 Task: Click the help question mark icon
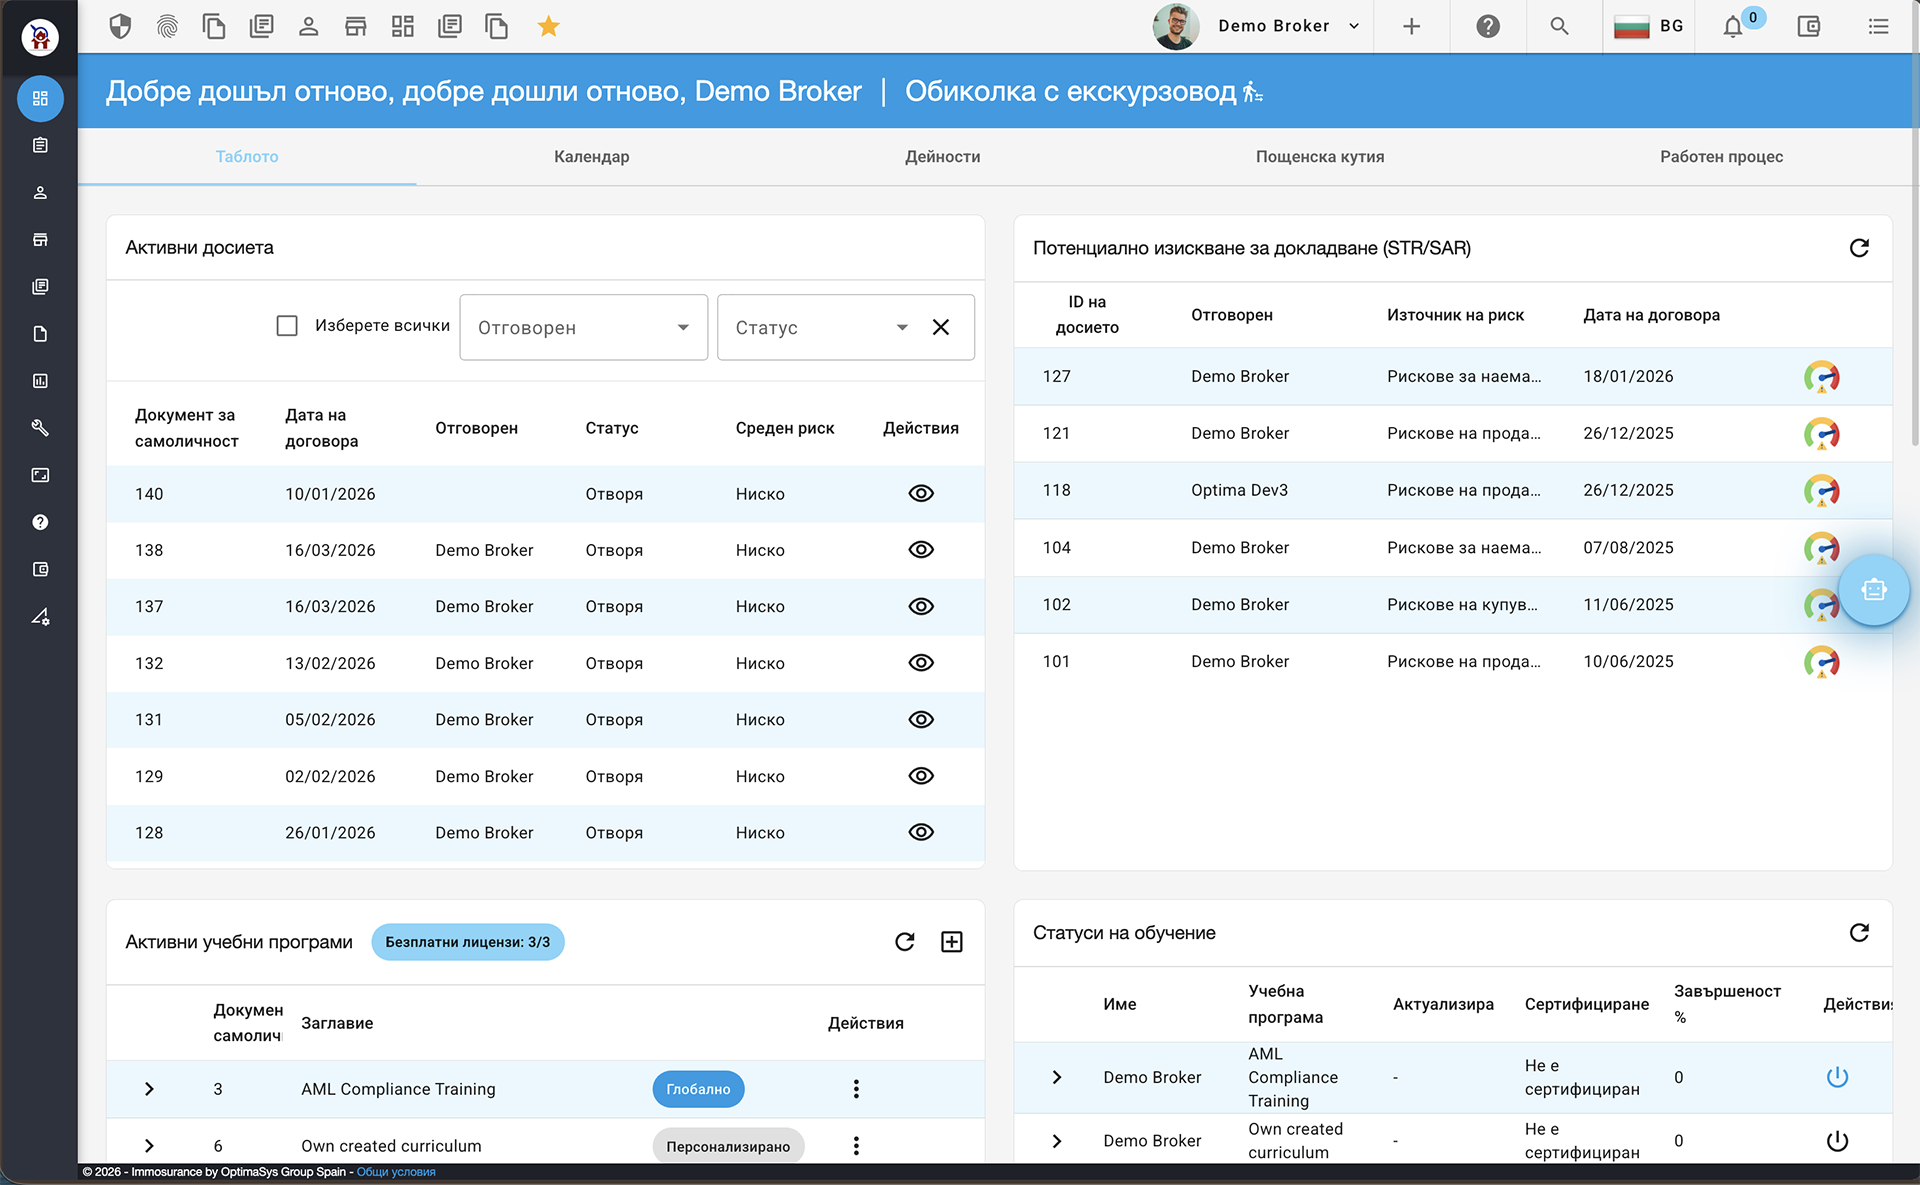click(x=1488, y=26)
